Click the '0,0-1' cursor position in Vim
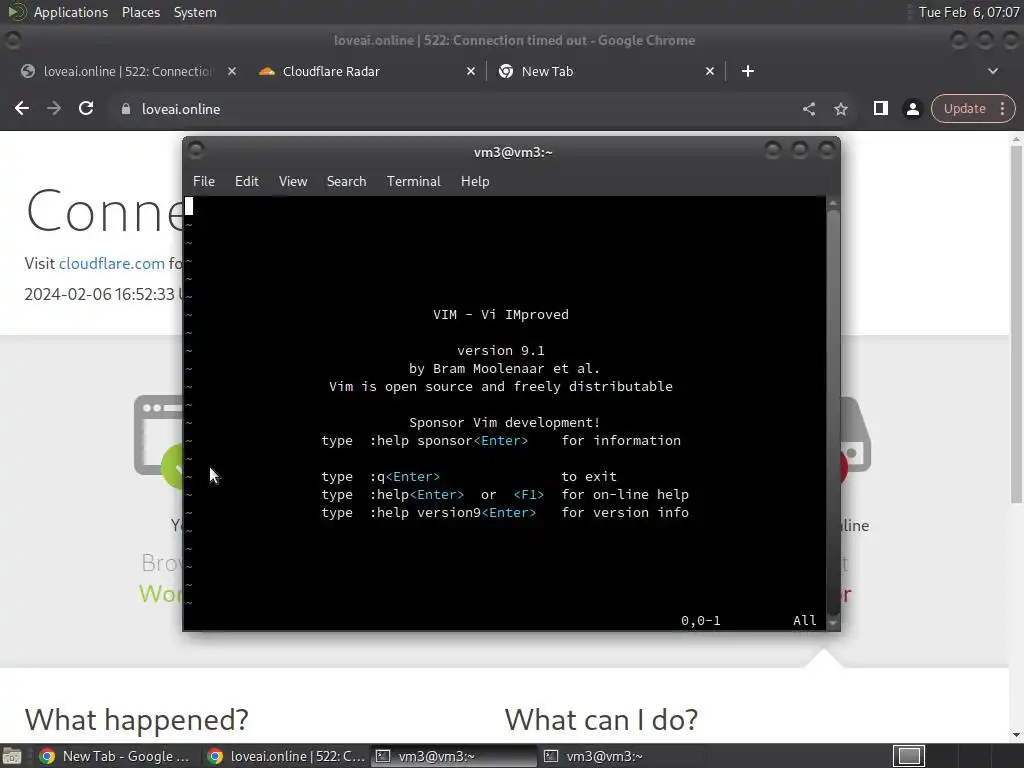The image size is (1024, 768). pos(701,620)
